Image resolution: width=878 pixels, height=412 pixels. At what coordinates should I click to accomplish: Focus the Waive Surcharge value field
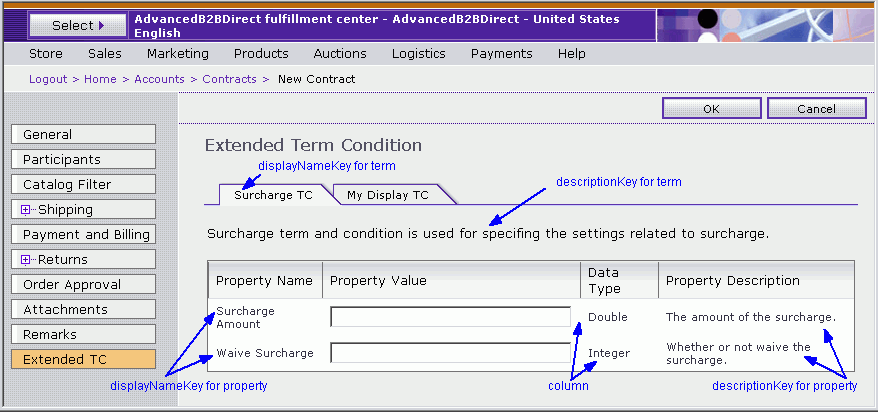[450, 353]
